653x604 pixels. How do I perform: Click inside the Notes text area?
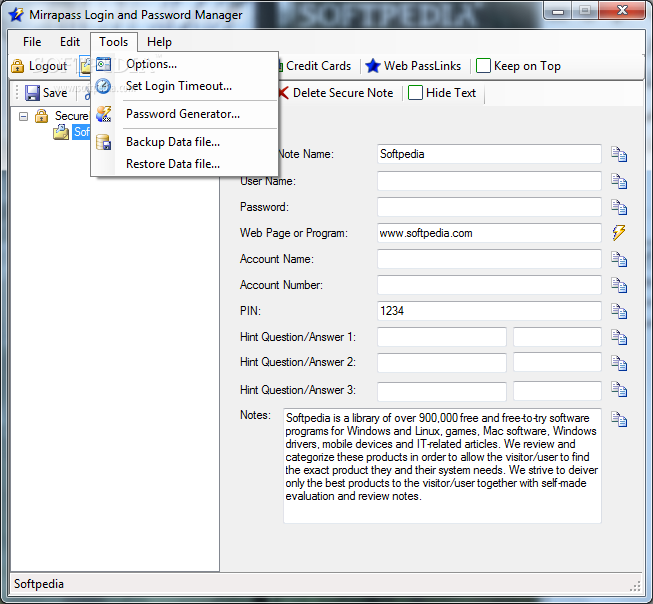(x=442, y=466)
